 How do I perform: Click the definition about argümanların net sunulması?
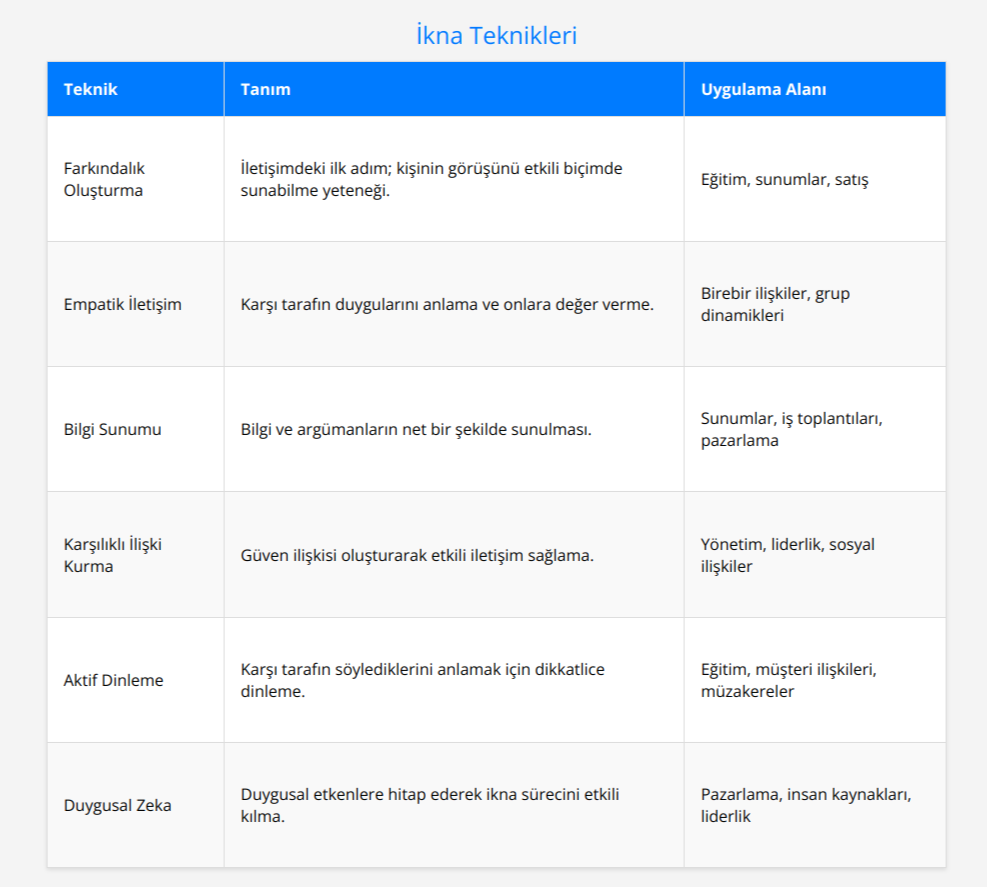tap(416, 429)
